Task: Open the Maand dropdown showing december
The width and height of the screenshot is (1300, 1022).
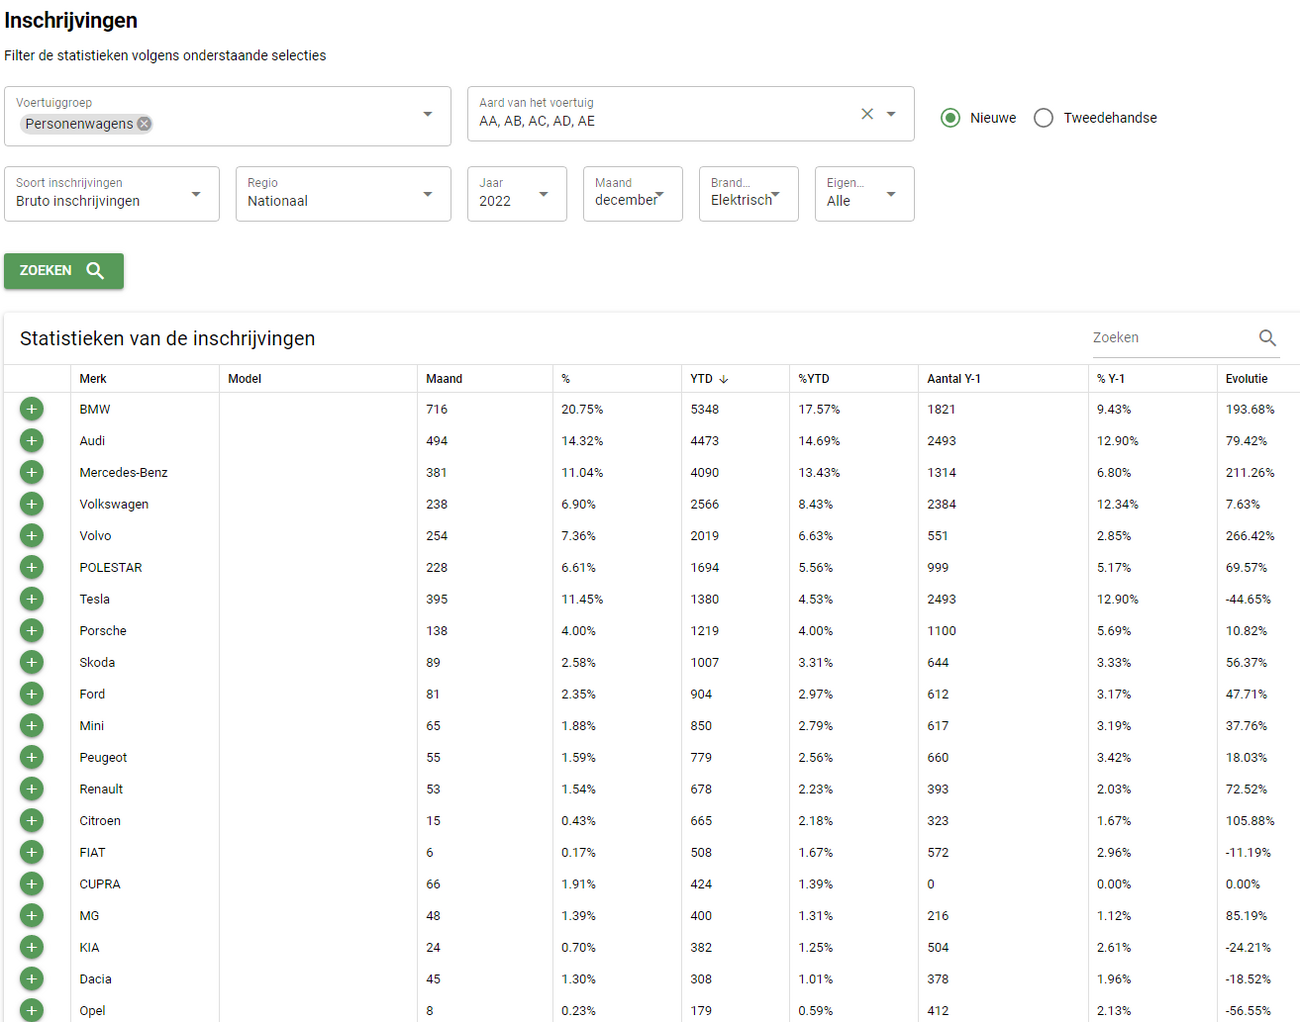Action: coord(633,194)
